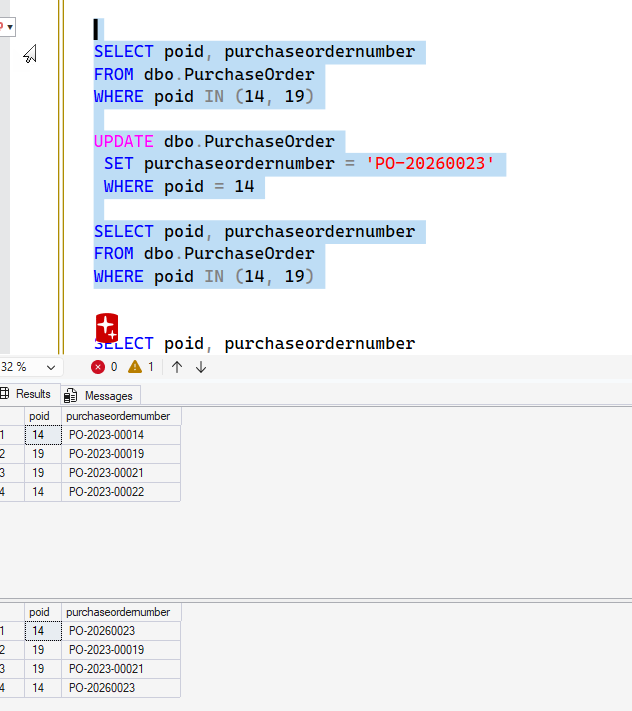Viewport: 632px width, 711px height.
Task: Select row header 2 in first grid
Action: tap(3, 454)
